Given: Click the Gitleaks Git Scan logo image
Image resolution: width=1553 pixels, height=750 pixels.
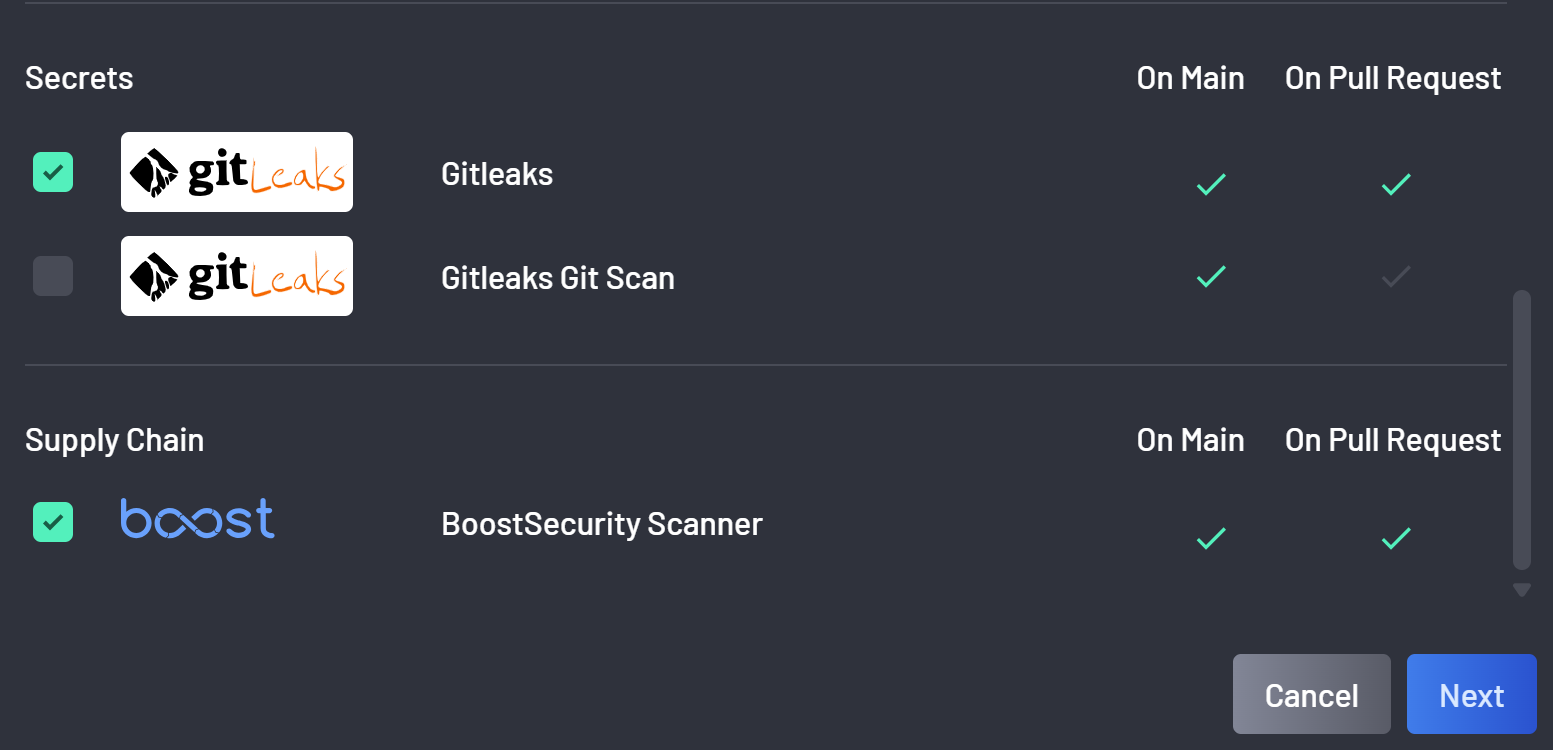Looking at the screenshot, I should pos(237,276).
